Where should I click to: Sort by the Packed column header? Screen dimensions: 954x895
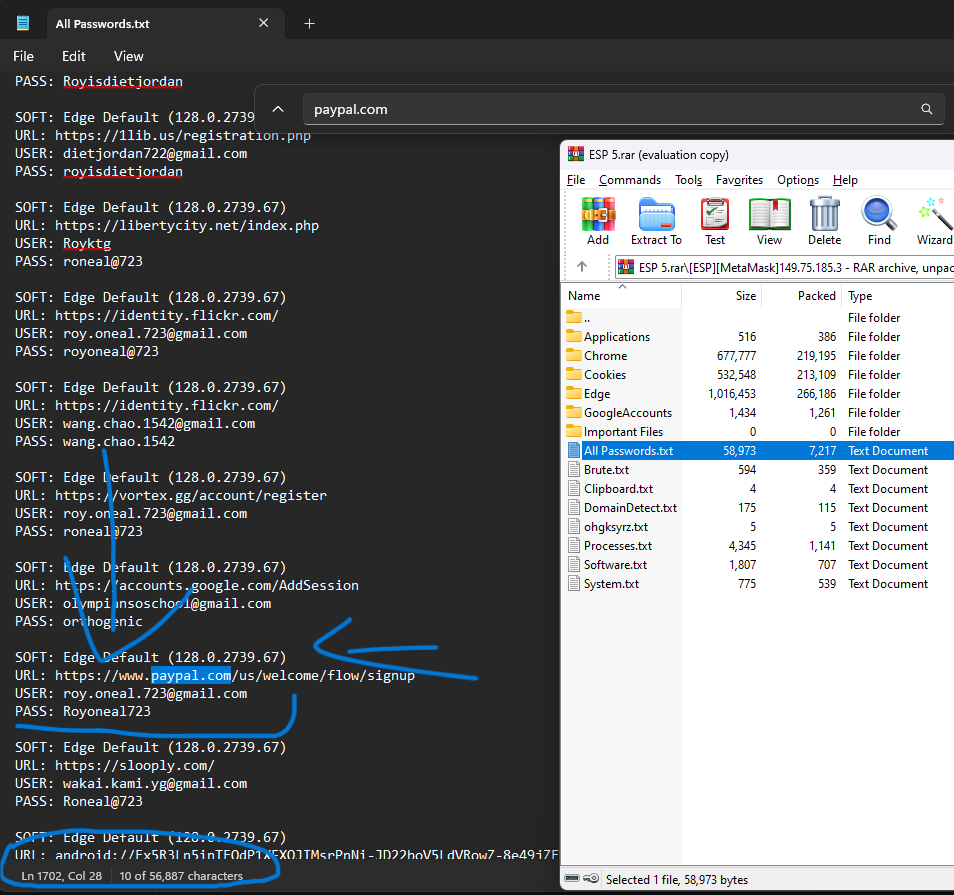[801, 296]
